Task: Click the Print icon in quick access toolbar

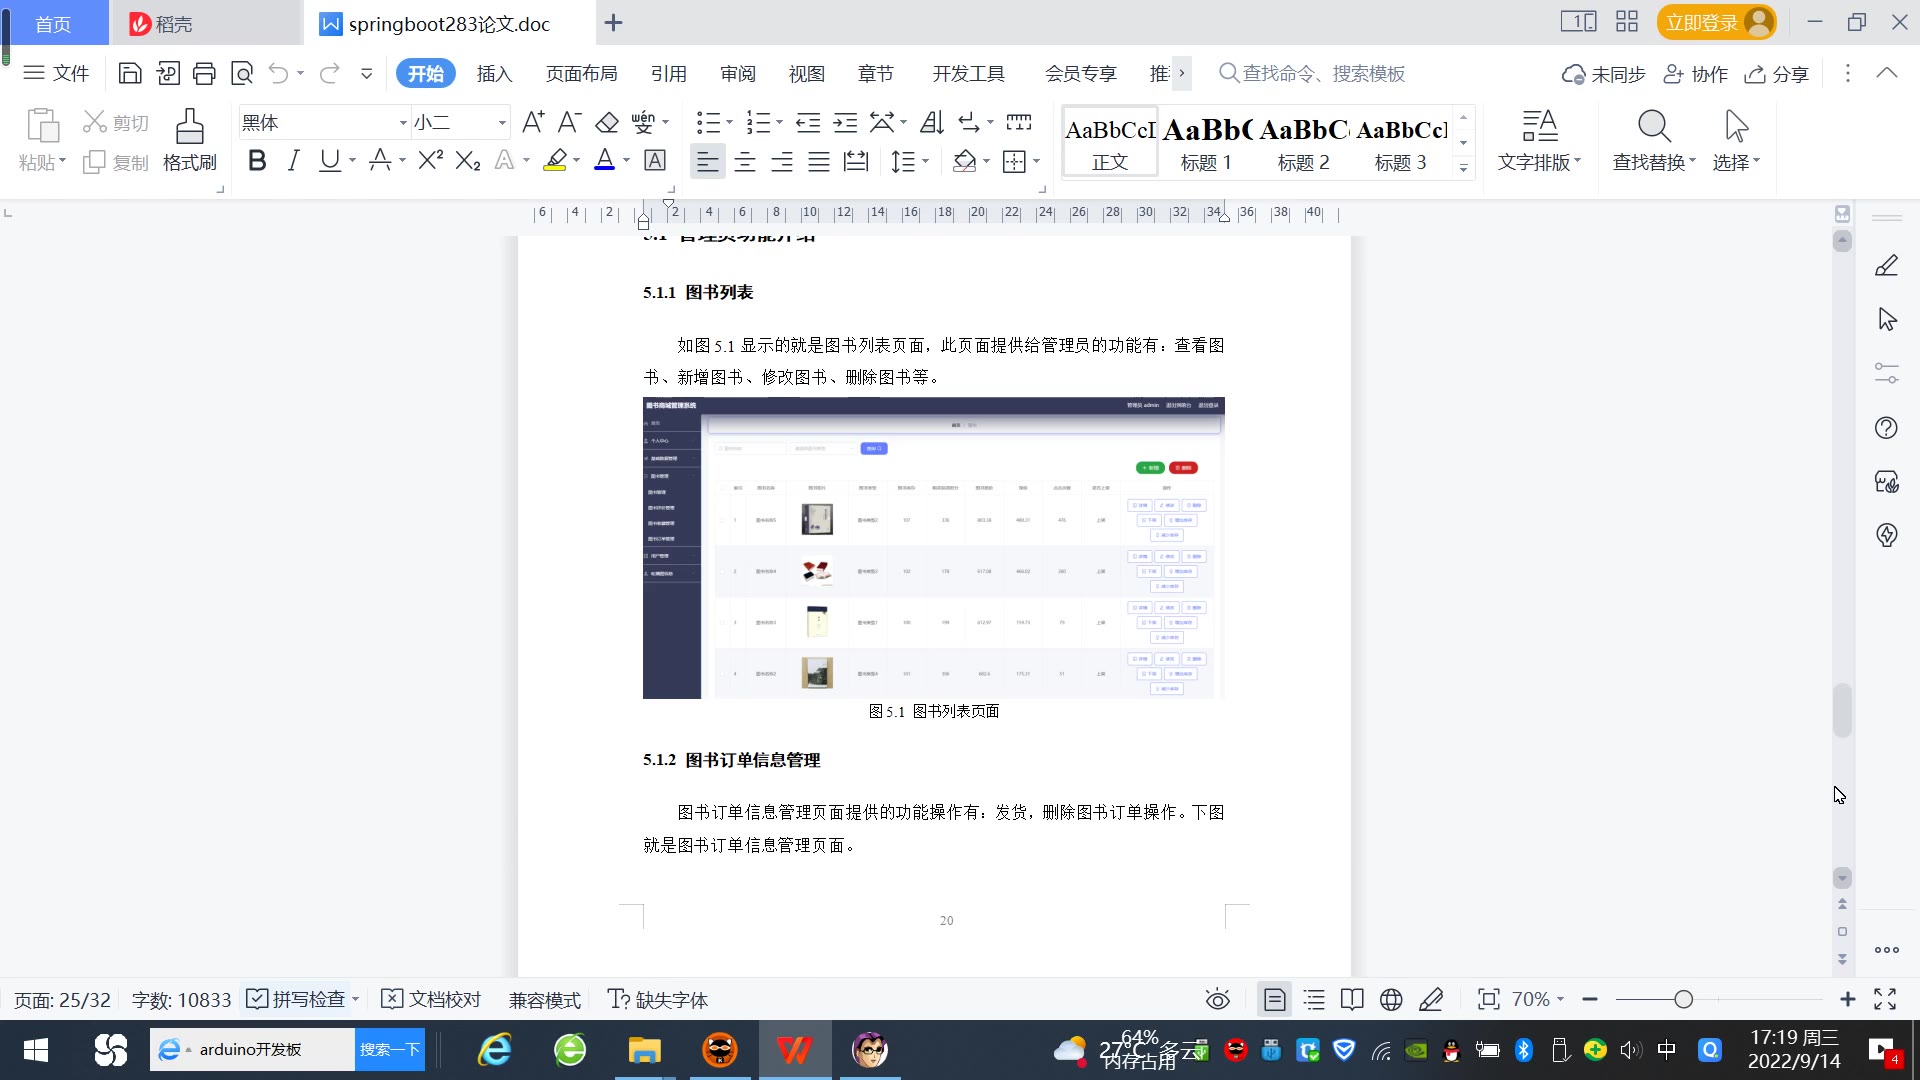Action: [204, 73]
